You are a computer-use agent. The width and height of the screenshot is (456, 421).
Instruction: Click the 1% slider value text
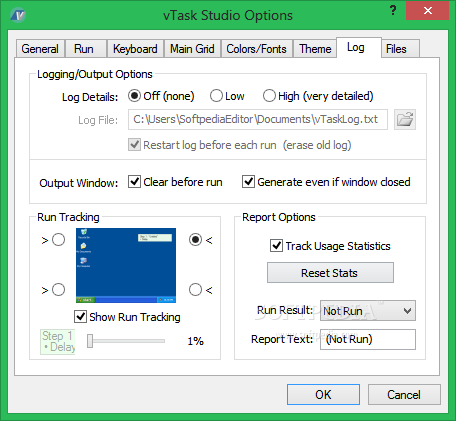(195, 341)
